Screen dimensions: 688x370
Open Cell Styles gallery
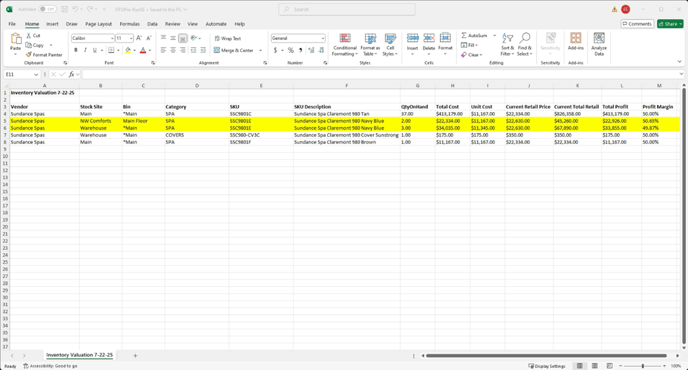click(390, 44)
